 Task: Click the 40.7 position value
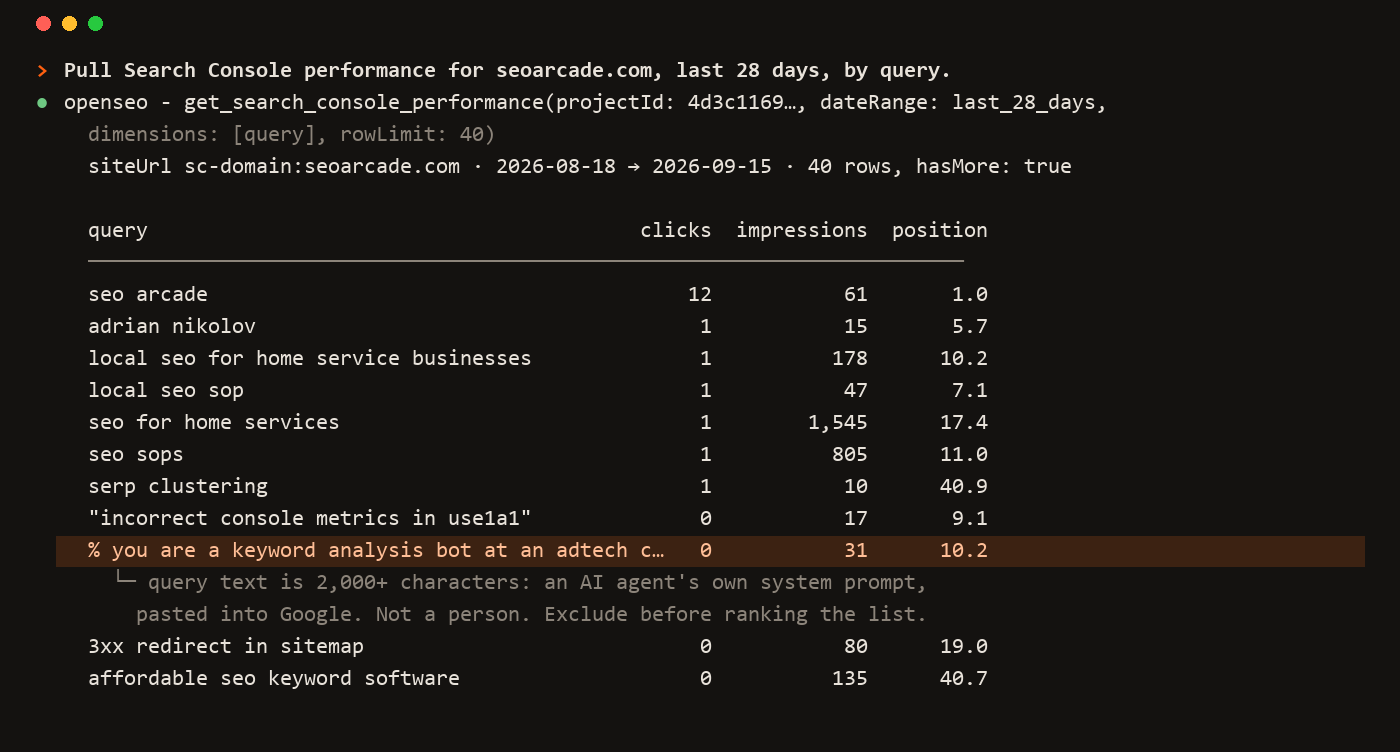964,678
